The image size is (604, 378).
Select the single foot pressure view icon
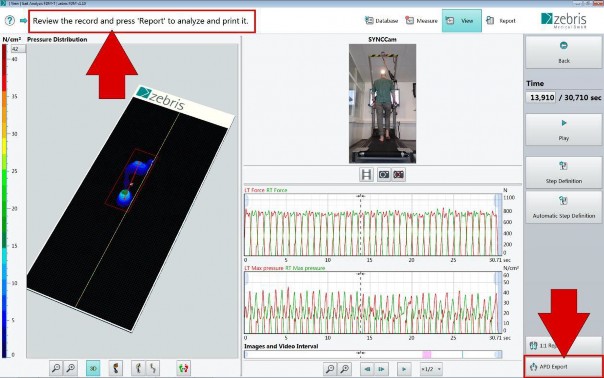(x=116, y=368)
